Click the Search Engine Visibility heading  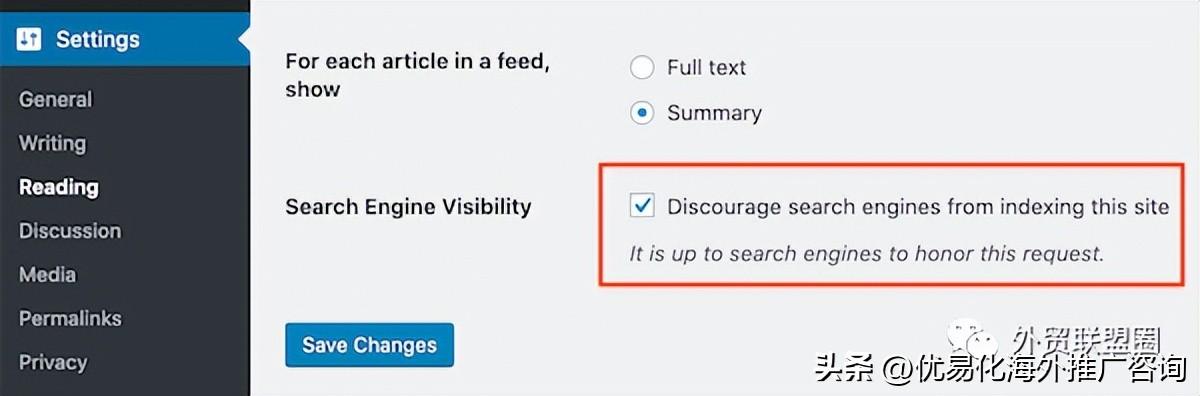pos(408,207)
